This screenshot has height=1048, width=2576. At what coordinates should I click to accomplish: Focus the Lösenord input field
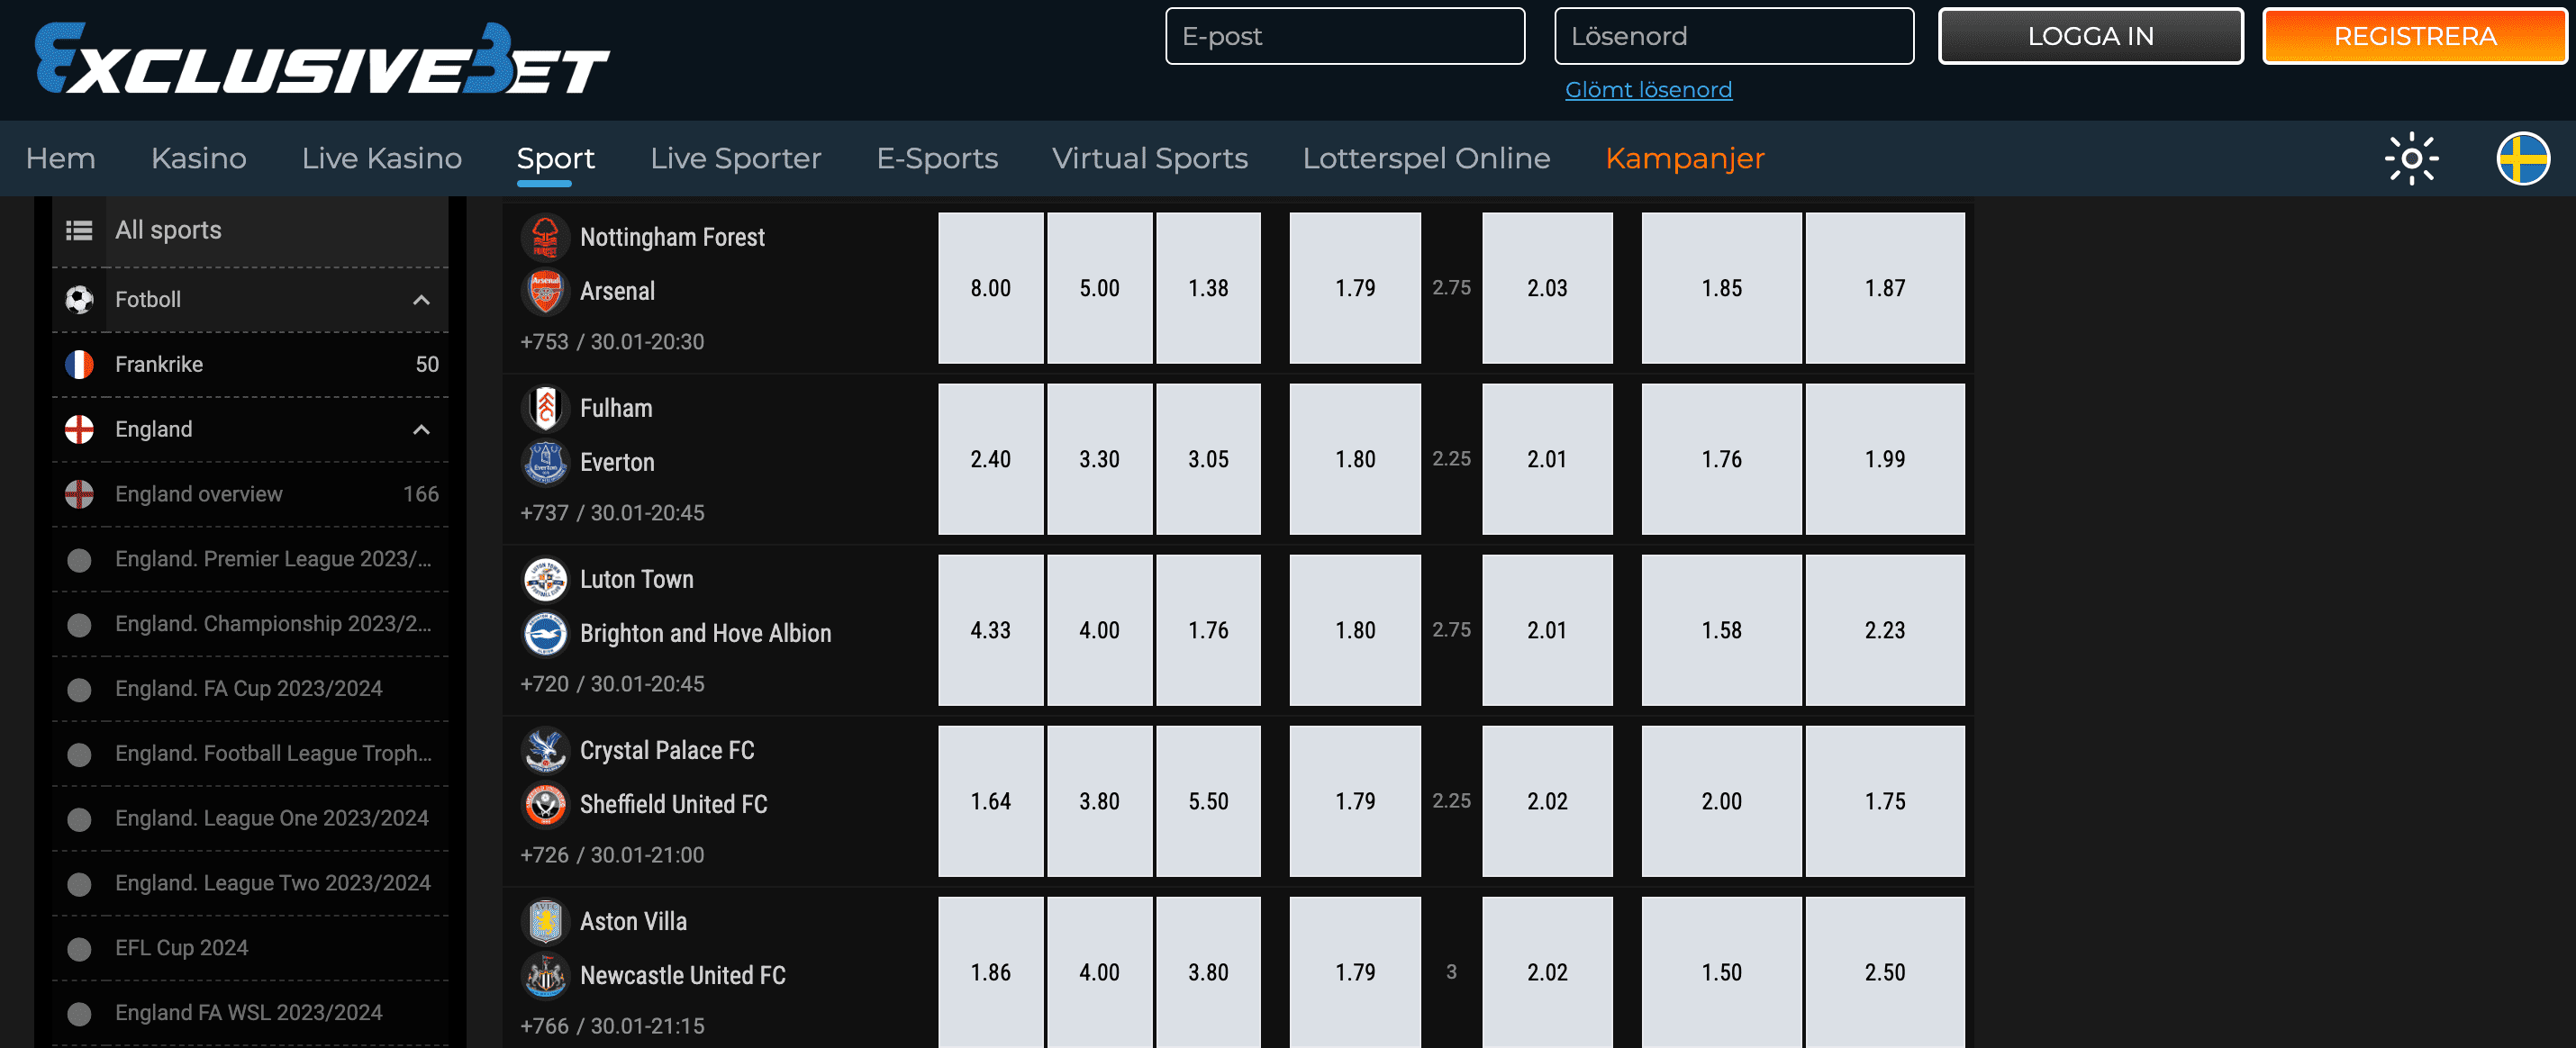(x=1734, y=36)
